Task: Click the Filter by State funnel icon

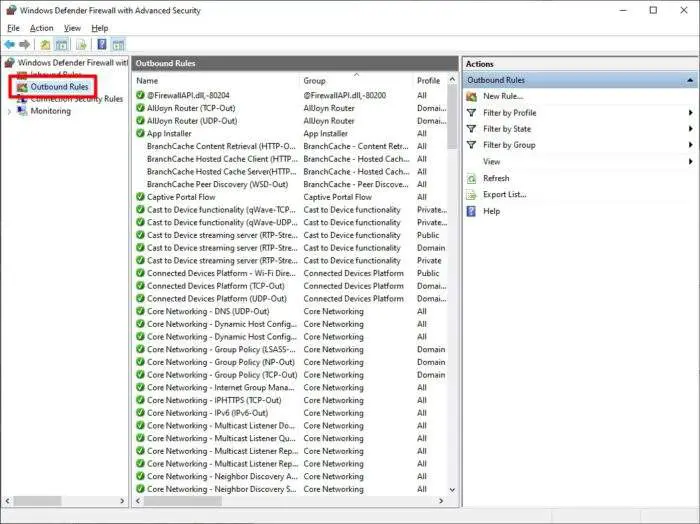Action: pos(471,129)
